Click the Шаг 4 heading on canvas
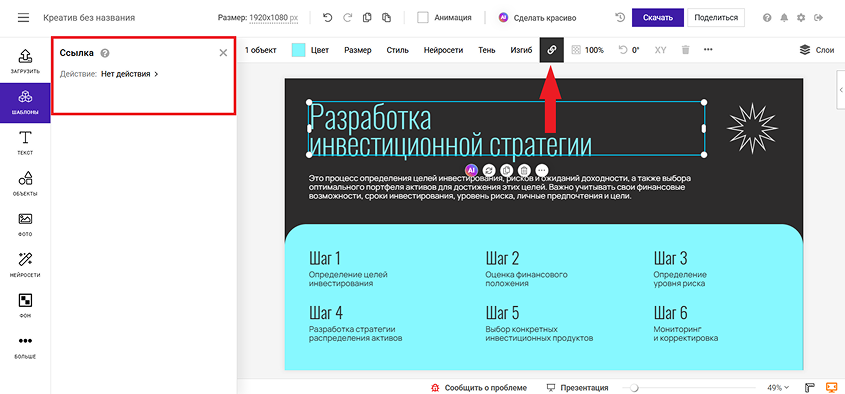This screenshot has height=394, width=845. (326, 312)
